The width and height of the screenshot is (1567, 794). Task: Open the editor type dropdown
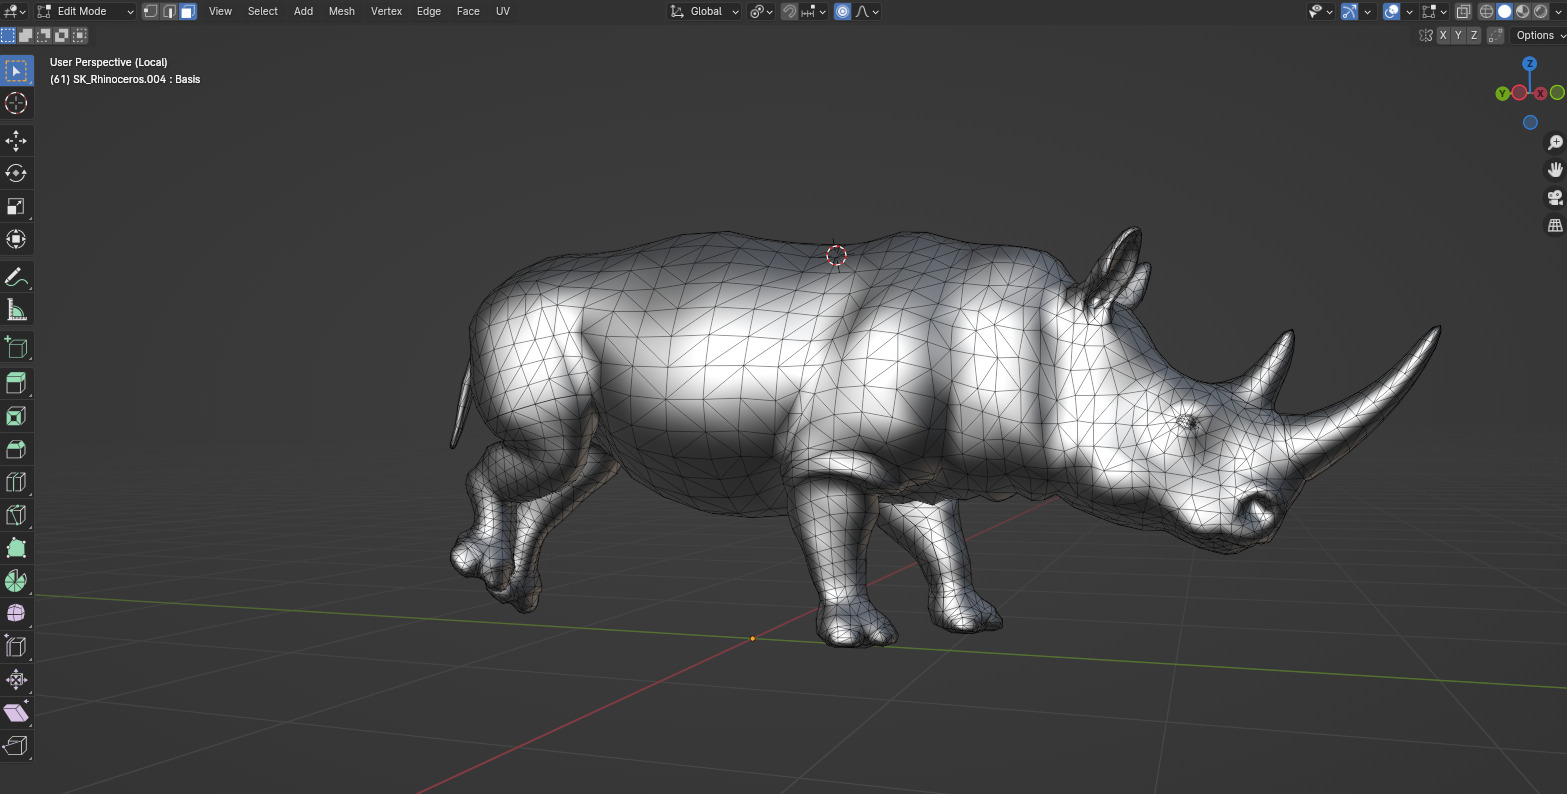14,11
